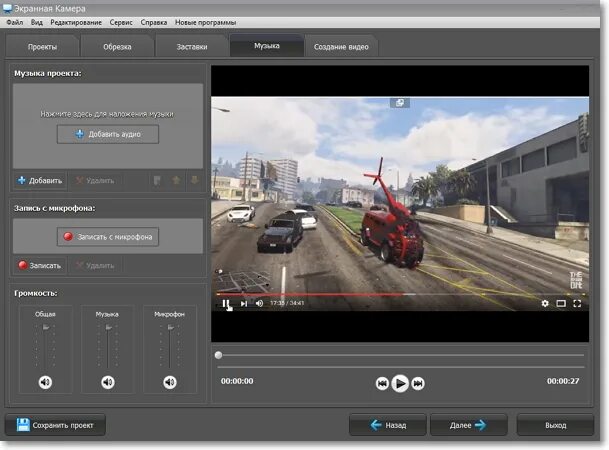Switch to the Заставки tab
The width and height of the screenshot is (609, 450).
click(192, 47)
